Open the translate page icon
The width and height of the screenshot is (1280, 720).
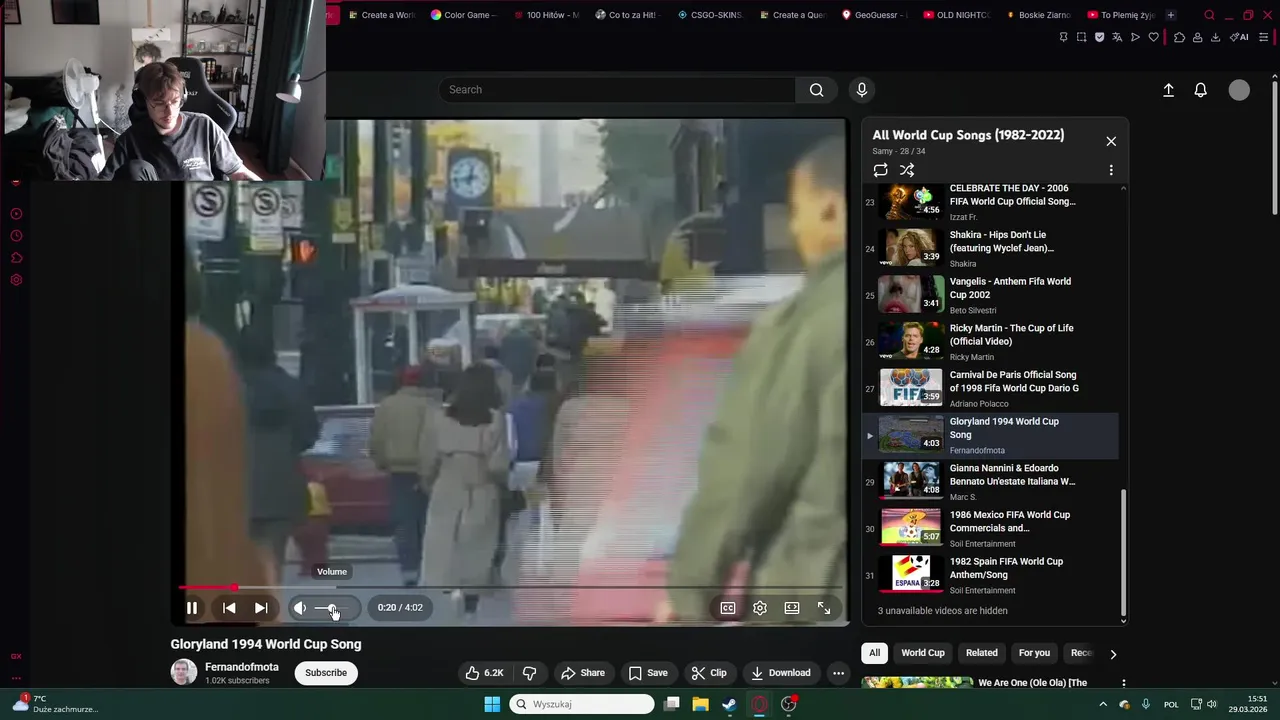click(1117, 37)
